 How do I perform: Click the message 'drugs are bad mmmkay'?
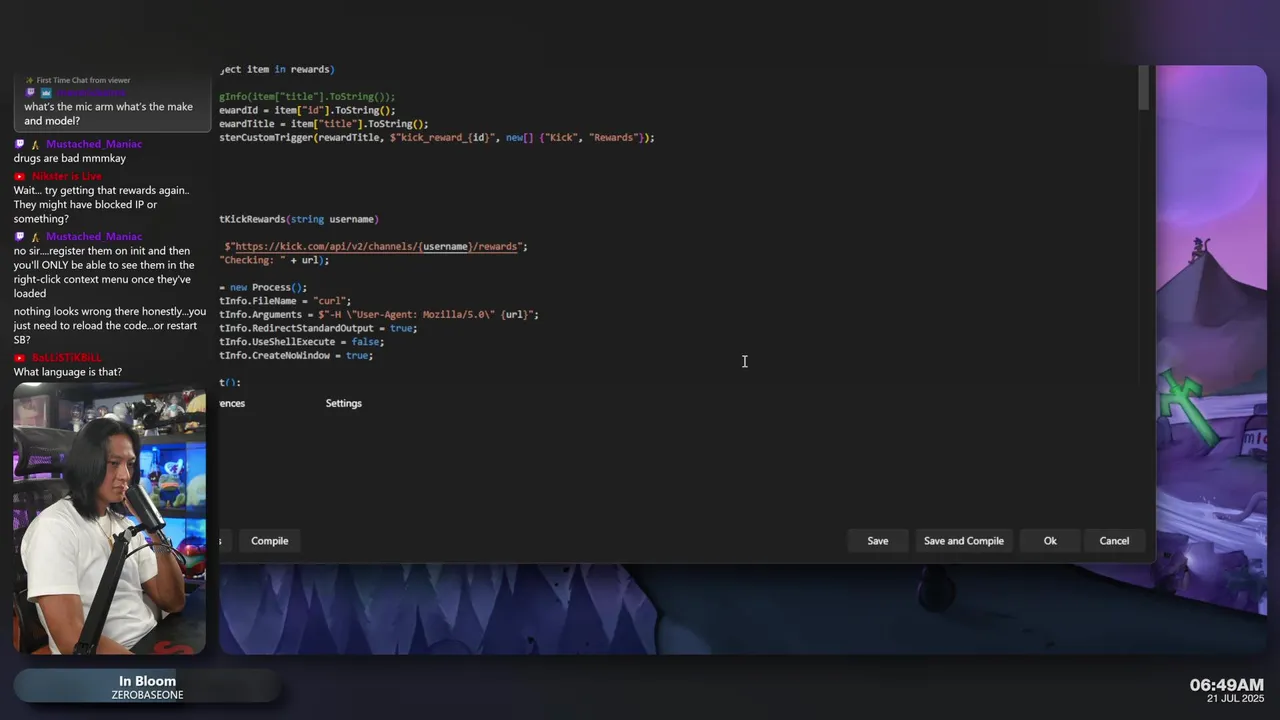(x=70, y=158)
